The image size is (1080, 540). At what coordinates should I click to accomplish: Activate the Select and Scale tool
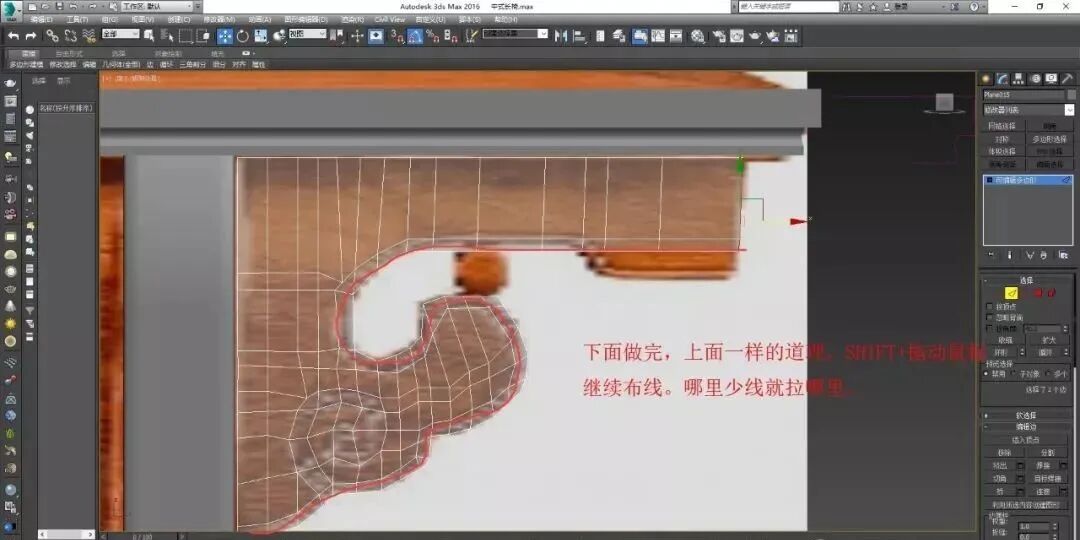point(261,36)
